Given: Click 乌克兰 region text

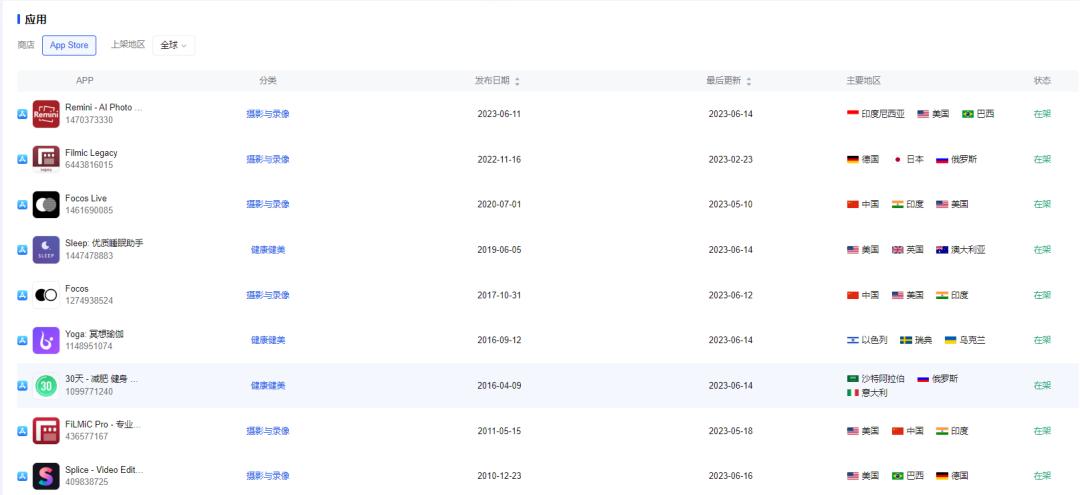Looking at the screenshot, I should [x=973, y=340].
